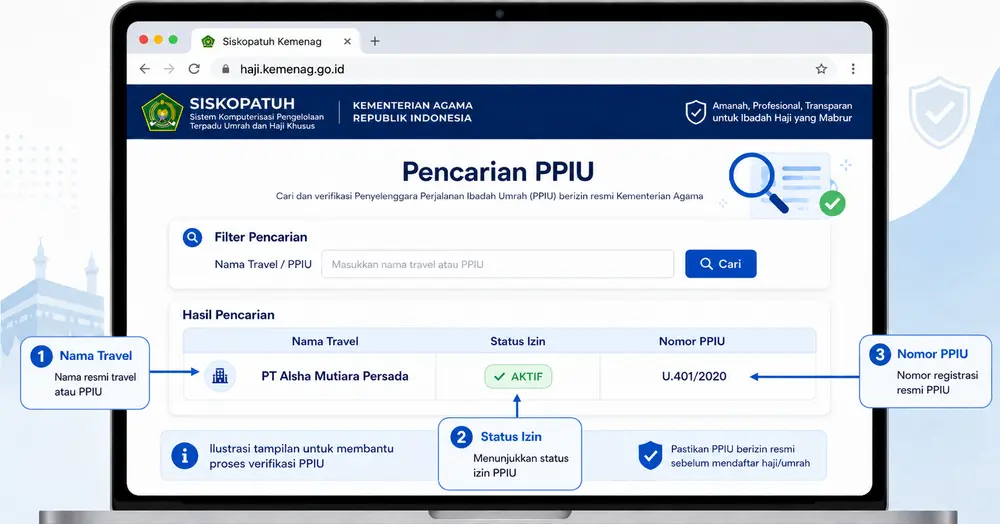Click the browser forward arrow
Viewport: 1000px width, 524px height.
pos(169,69)
